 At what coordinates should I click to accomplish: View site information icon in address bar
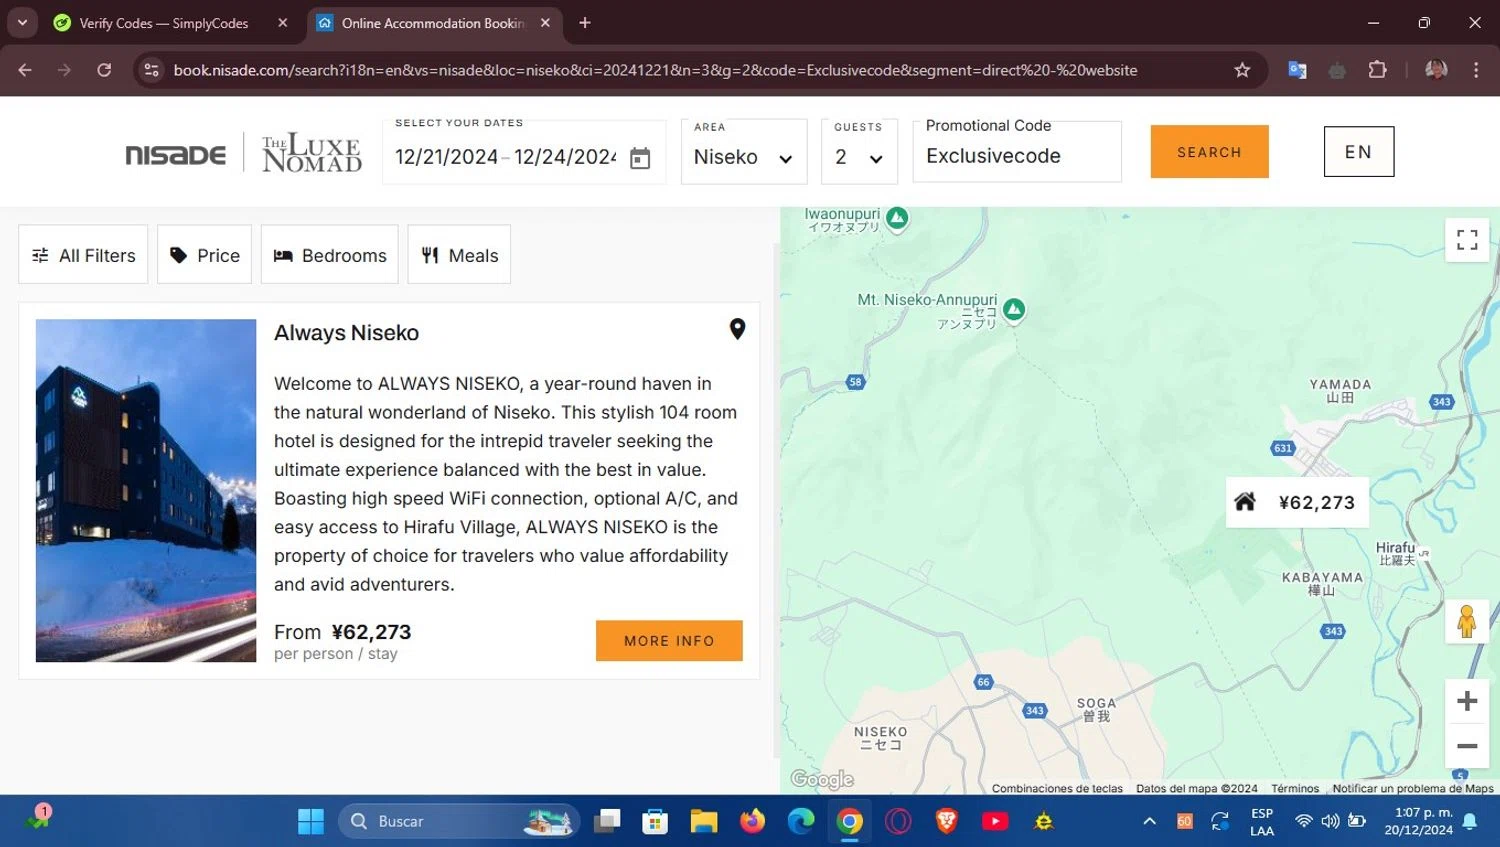152,70
